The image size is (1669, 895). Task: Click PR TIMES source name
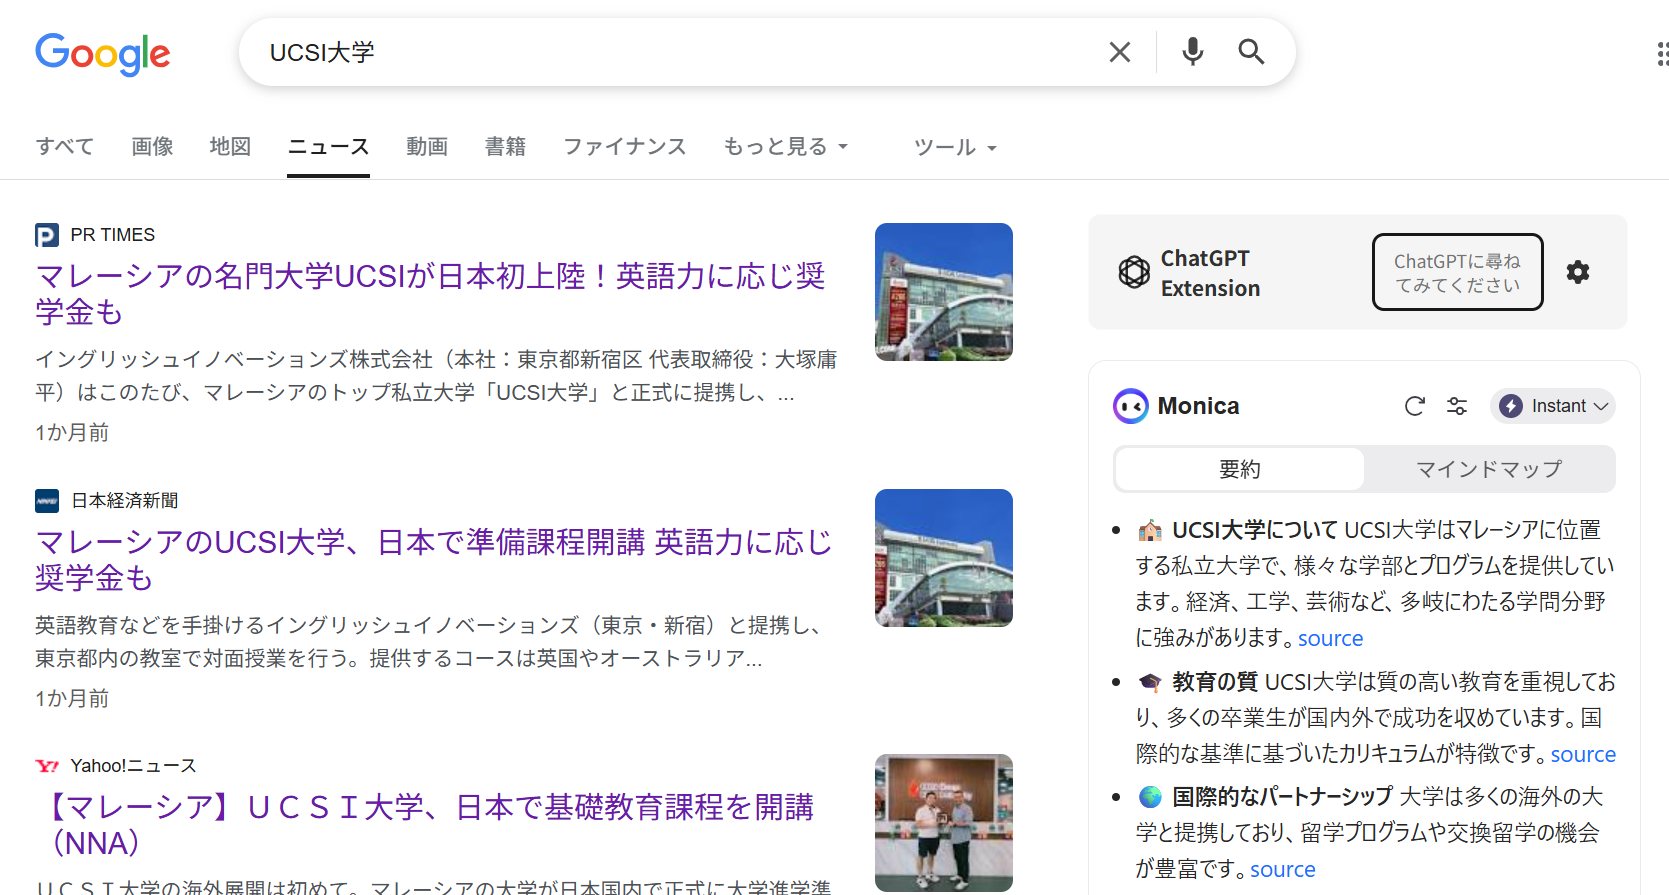click(x=113, y=235)
